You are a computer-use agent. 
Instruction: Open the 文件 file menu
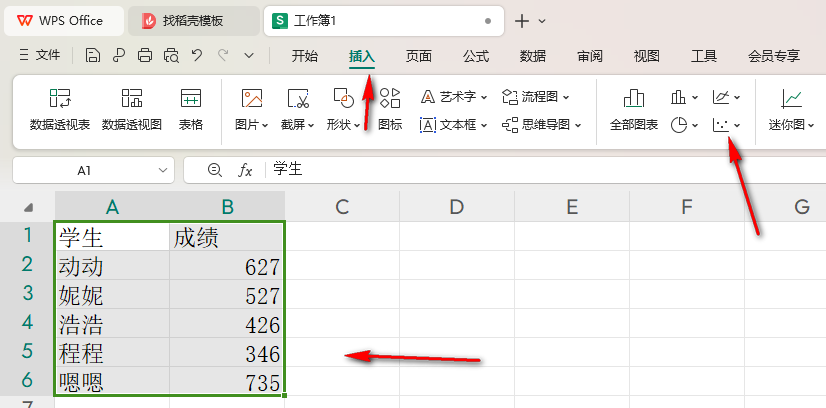pos(40,55)
